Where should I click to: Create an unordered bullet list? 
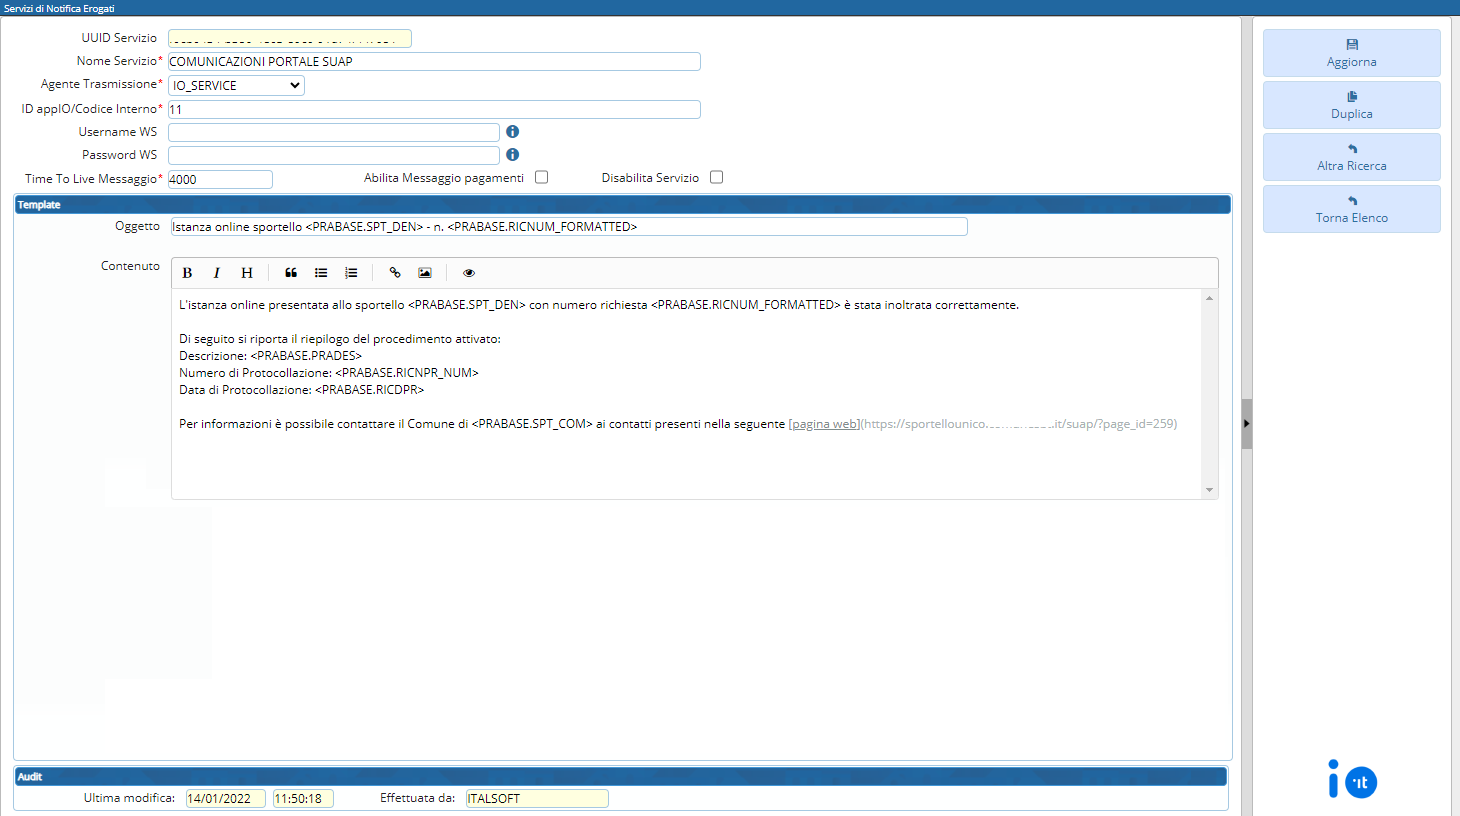[321, 273]
